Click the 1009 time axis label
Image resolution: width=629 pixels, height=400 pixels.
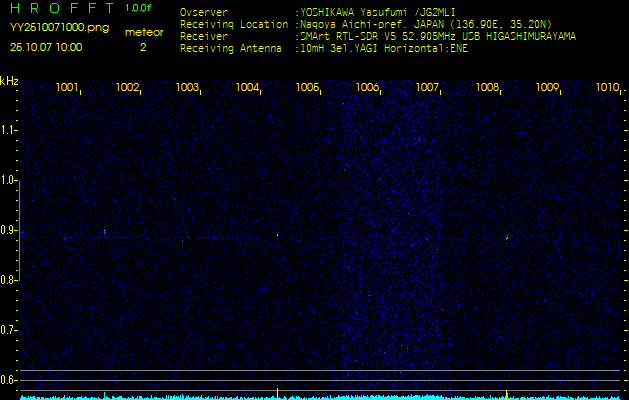click(547, 87)
